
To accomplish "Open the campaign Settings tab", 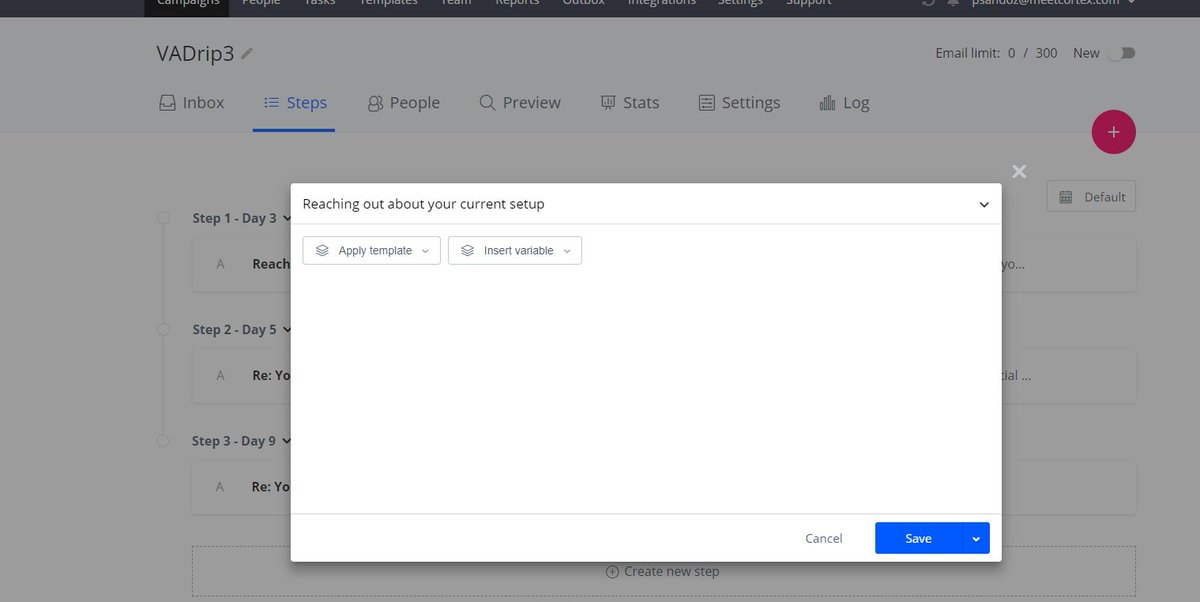I will (739, 102).
